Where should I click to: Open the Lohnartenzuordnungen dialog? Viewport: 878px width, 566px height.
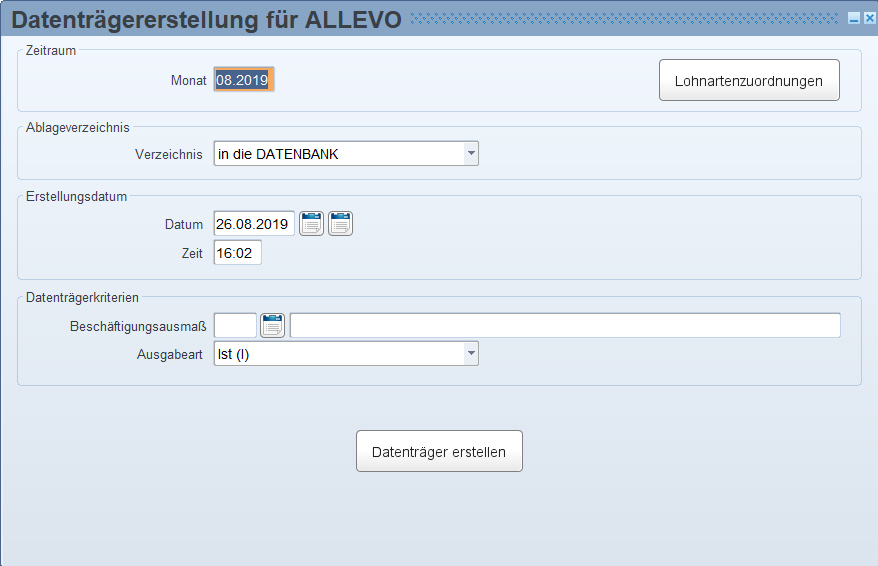point(749,81)
